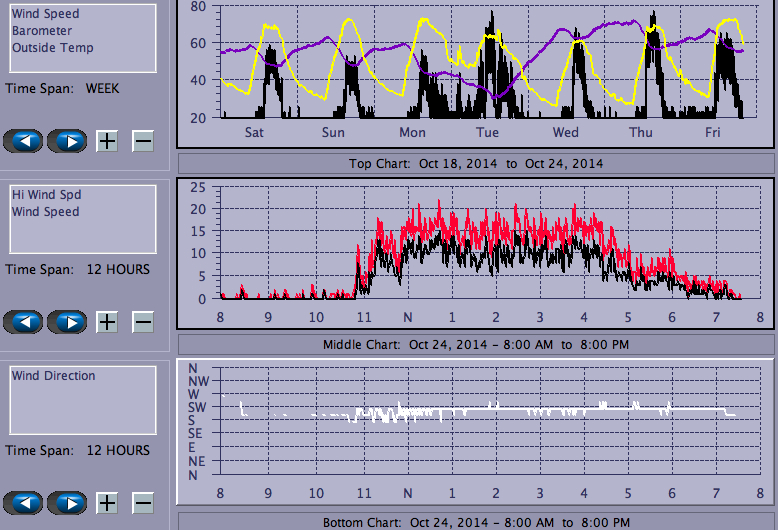Select Barometer in the top chart list
The width and height of the screenshot is (778, 530).
42,31
